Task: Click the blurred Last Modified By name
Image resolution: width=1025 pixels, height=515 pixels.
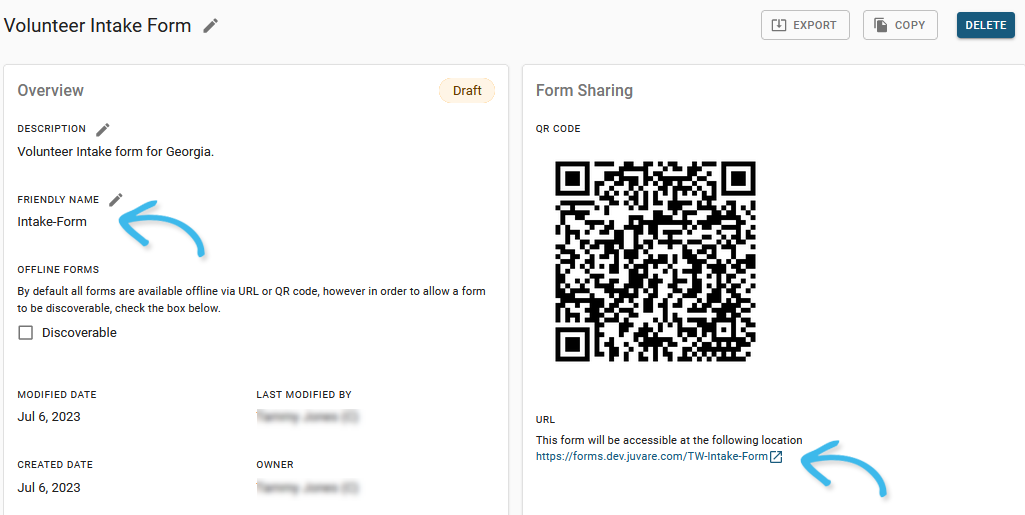Action: [307, 417]
